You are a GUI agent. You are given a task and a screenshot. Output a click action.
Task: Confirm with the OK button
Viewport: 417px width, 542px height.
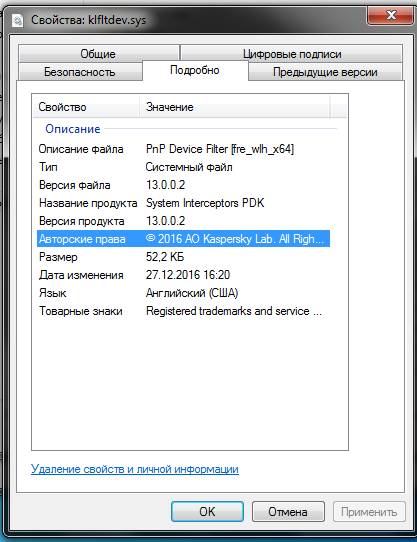(207, 512)
